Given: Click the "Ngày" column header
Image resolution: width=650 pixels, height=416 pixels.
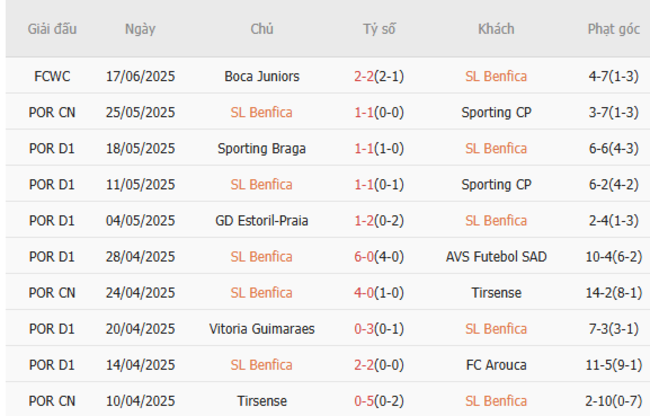Looking at the screenshot, I should tap(140, 29).
